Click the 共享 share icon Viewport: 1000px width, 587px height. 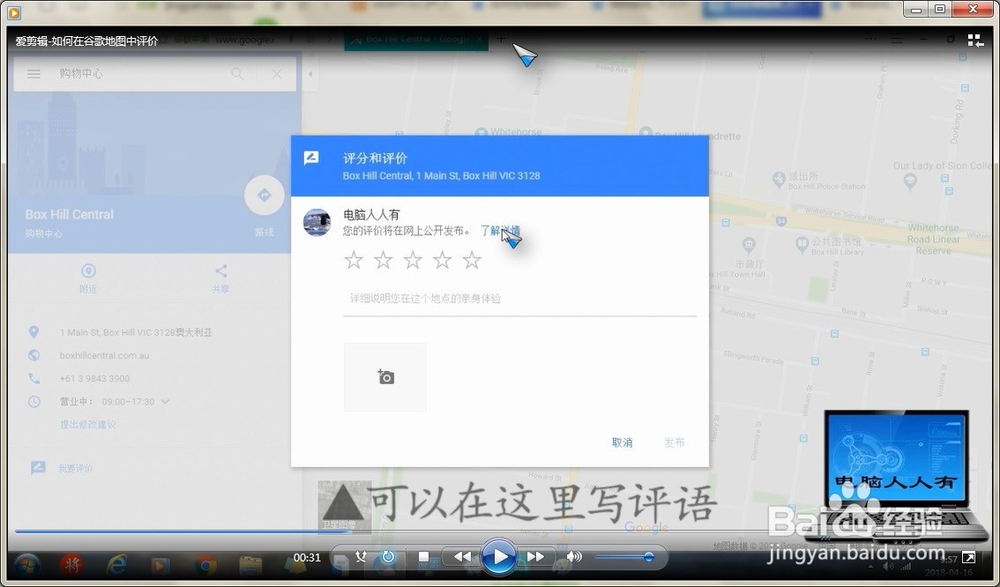click(x=221, y=271)
